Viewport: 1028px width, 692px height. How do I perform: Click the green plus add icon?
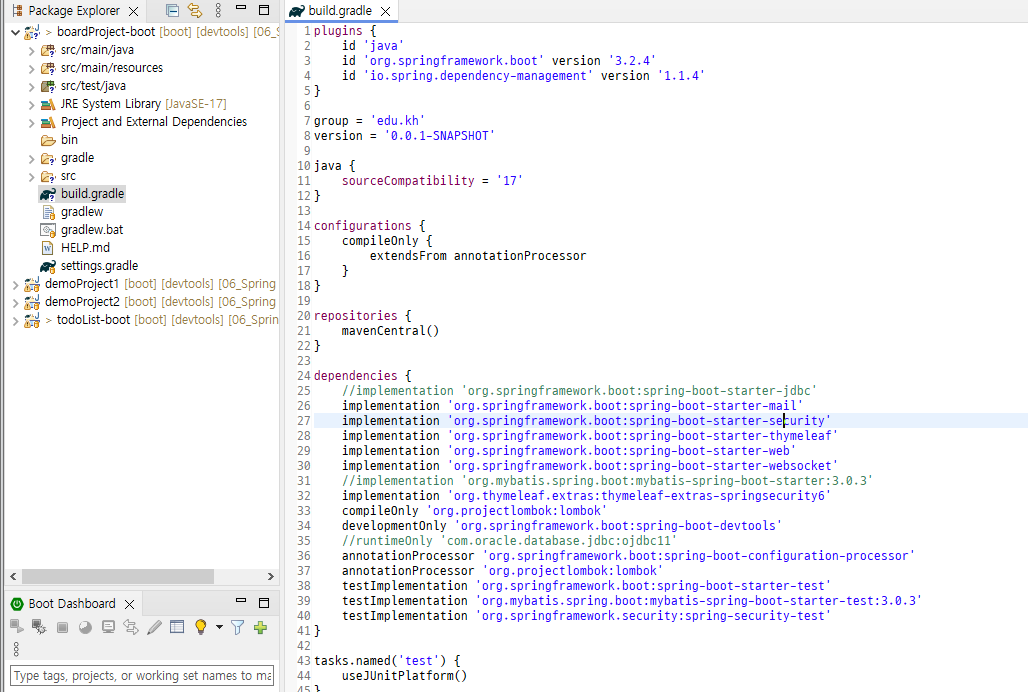tap(260, 628)
